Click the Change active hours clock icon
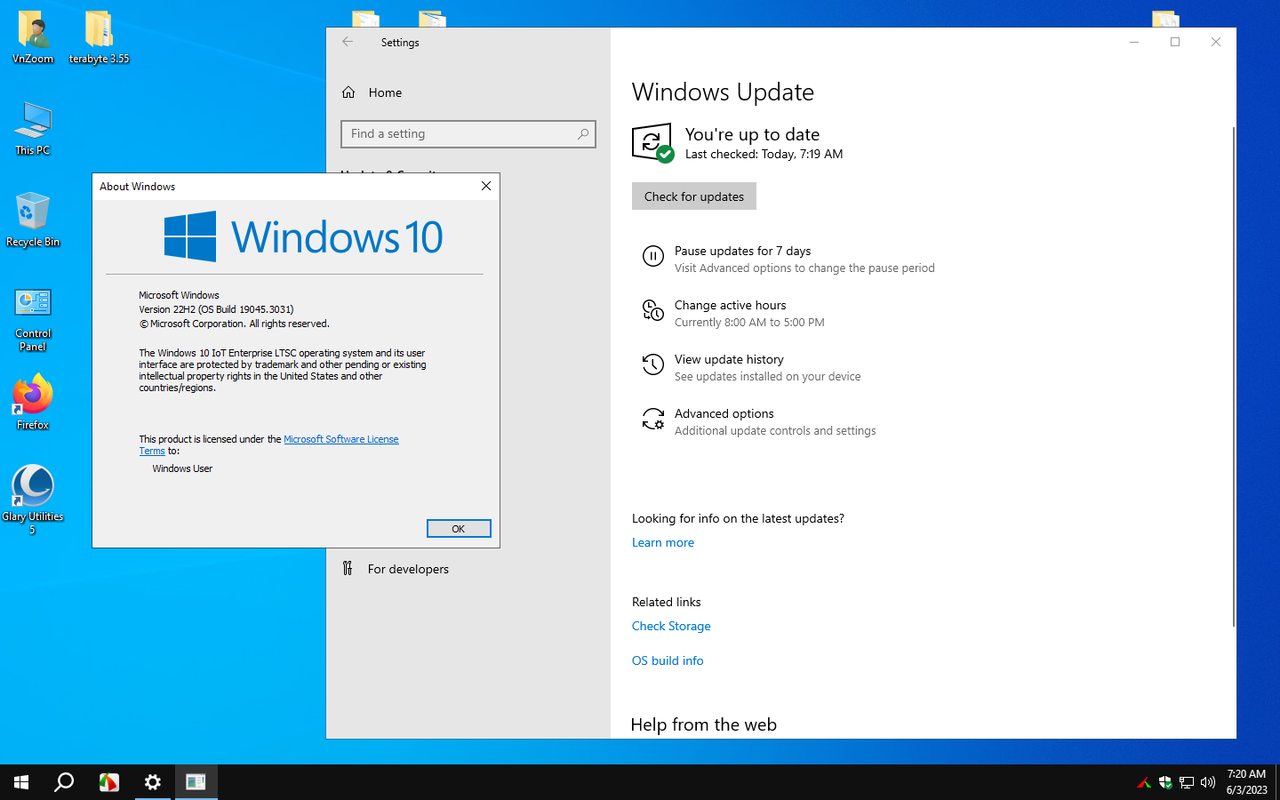 652,311
